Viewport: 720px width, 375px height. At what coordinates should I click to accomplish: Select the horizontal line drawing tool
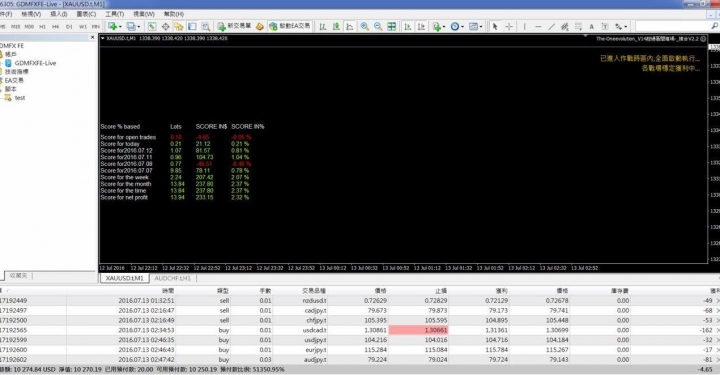pyautogui.click(x=538, y=27)
